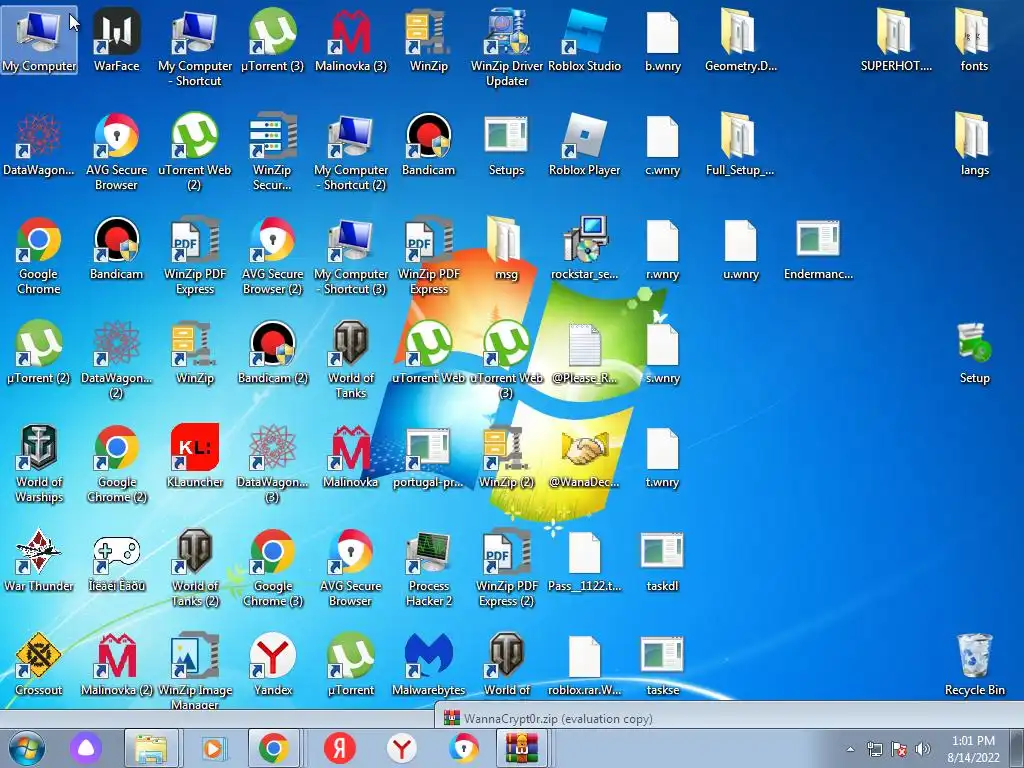Click the Recycle Bin
The image size is (1024, 768).
point(974,664)
